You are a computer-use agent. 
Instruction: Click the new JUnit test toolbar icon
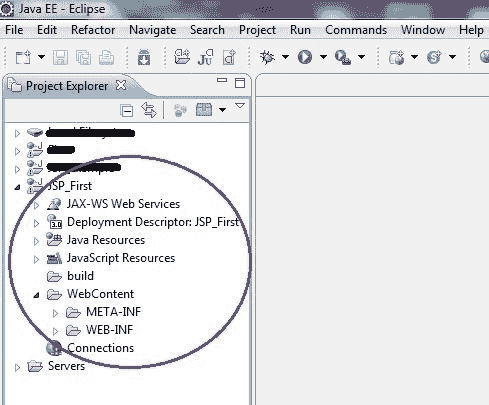click(x=205, y=57)
